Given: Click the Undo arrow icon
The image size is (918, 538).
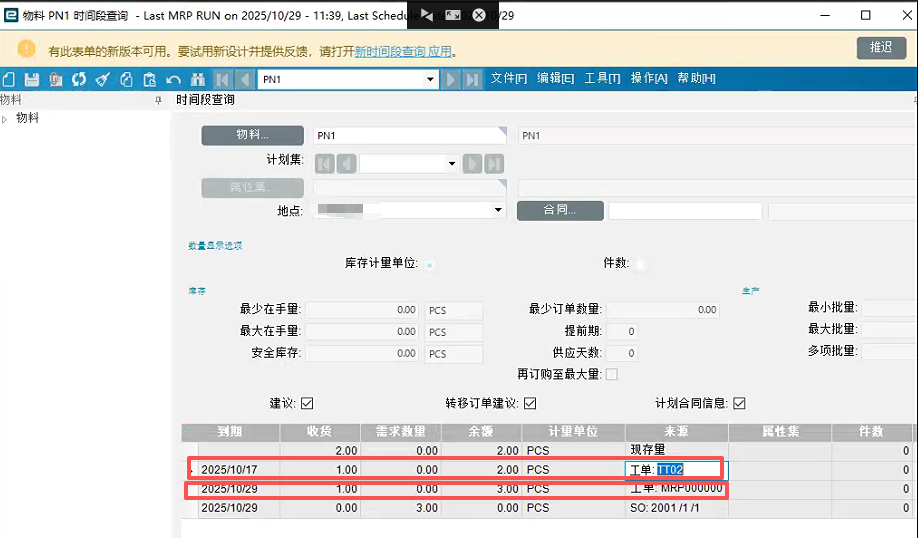Looking at the screenshot, I should 173,79.
